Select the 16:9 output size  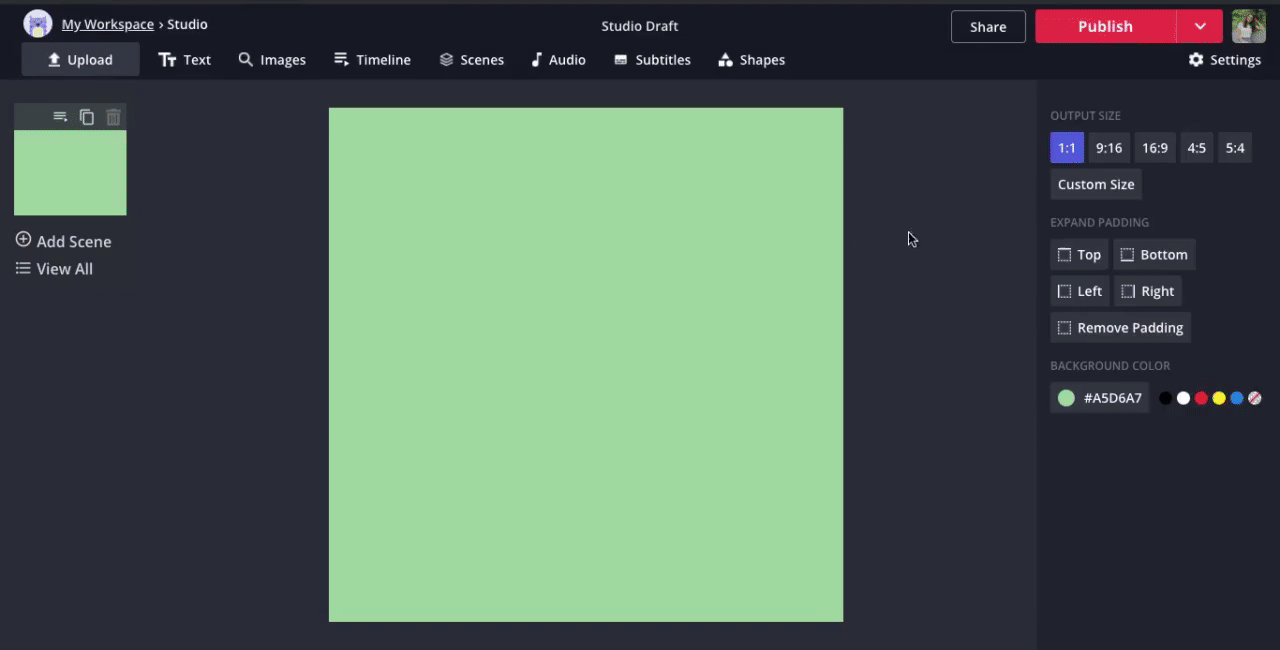pos(1154,148)
